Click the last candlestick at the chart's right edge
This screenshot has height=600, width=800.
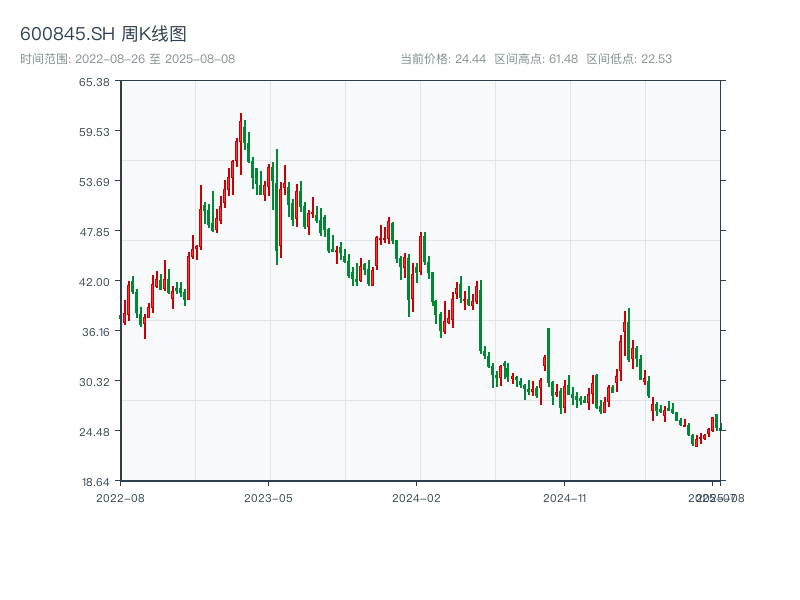(x=720, y=428)
